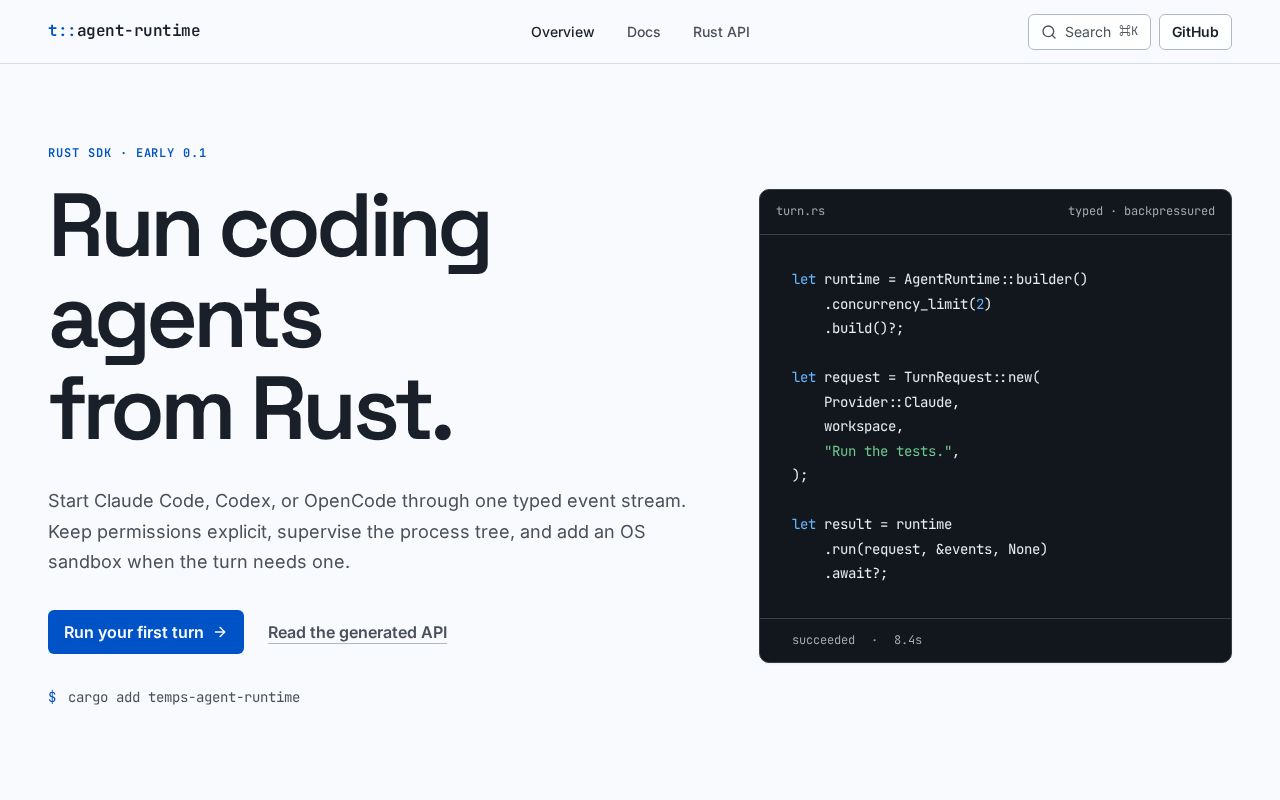Click the cargo add temps-agent-runtime command
Screen dimensions: 1280x800
tap(184, 697)
